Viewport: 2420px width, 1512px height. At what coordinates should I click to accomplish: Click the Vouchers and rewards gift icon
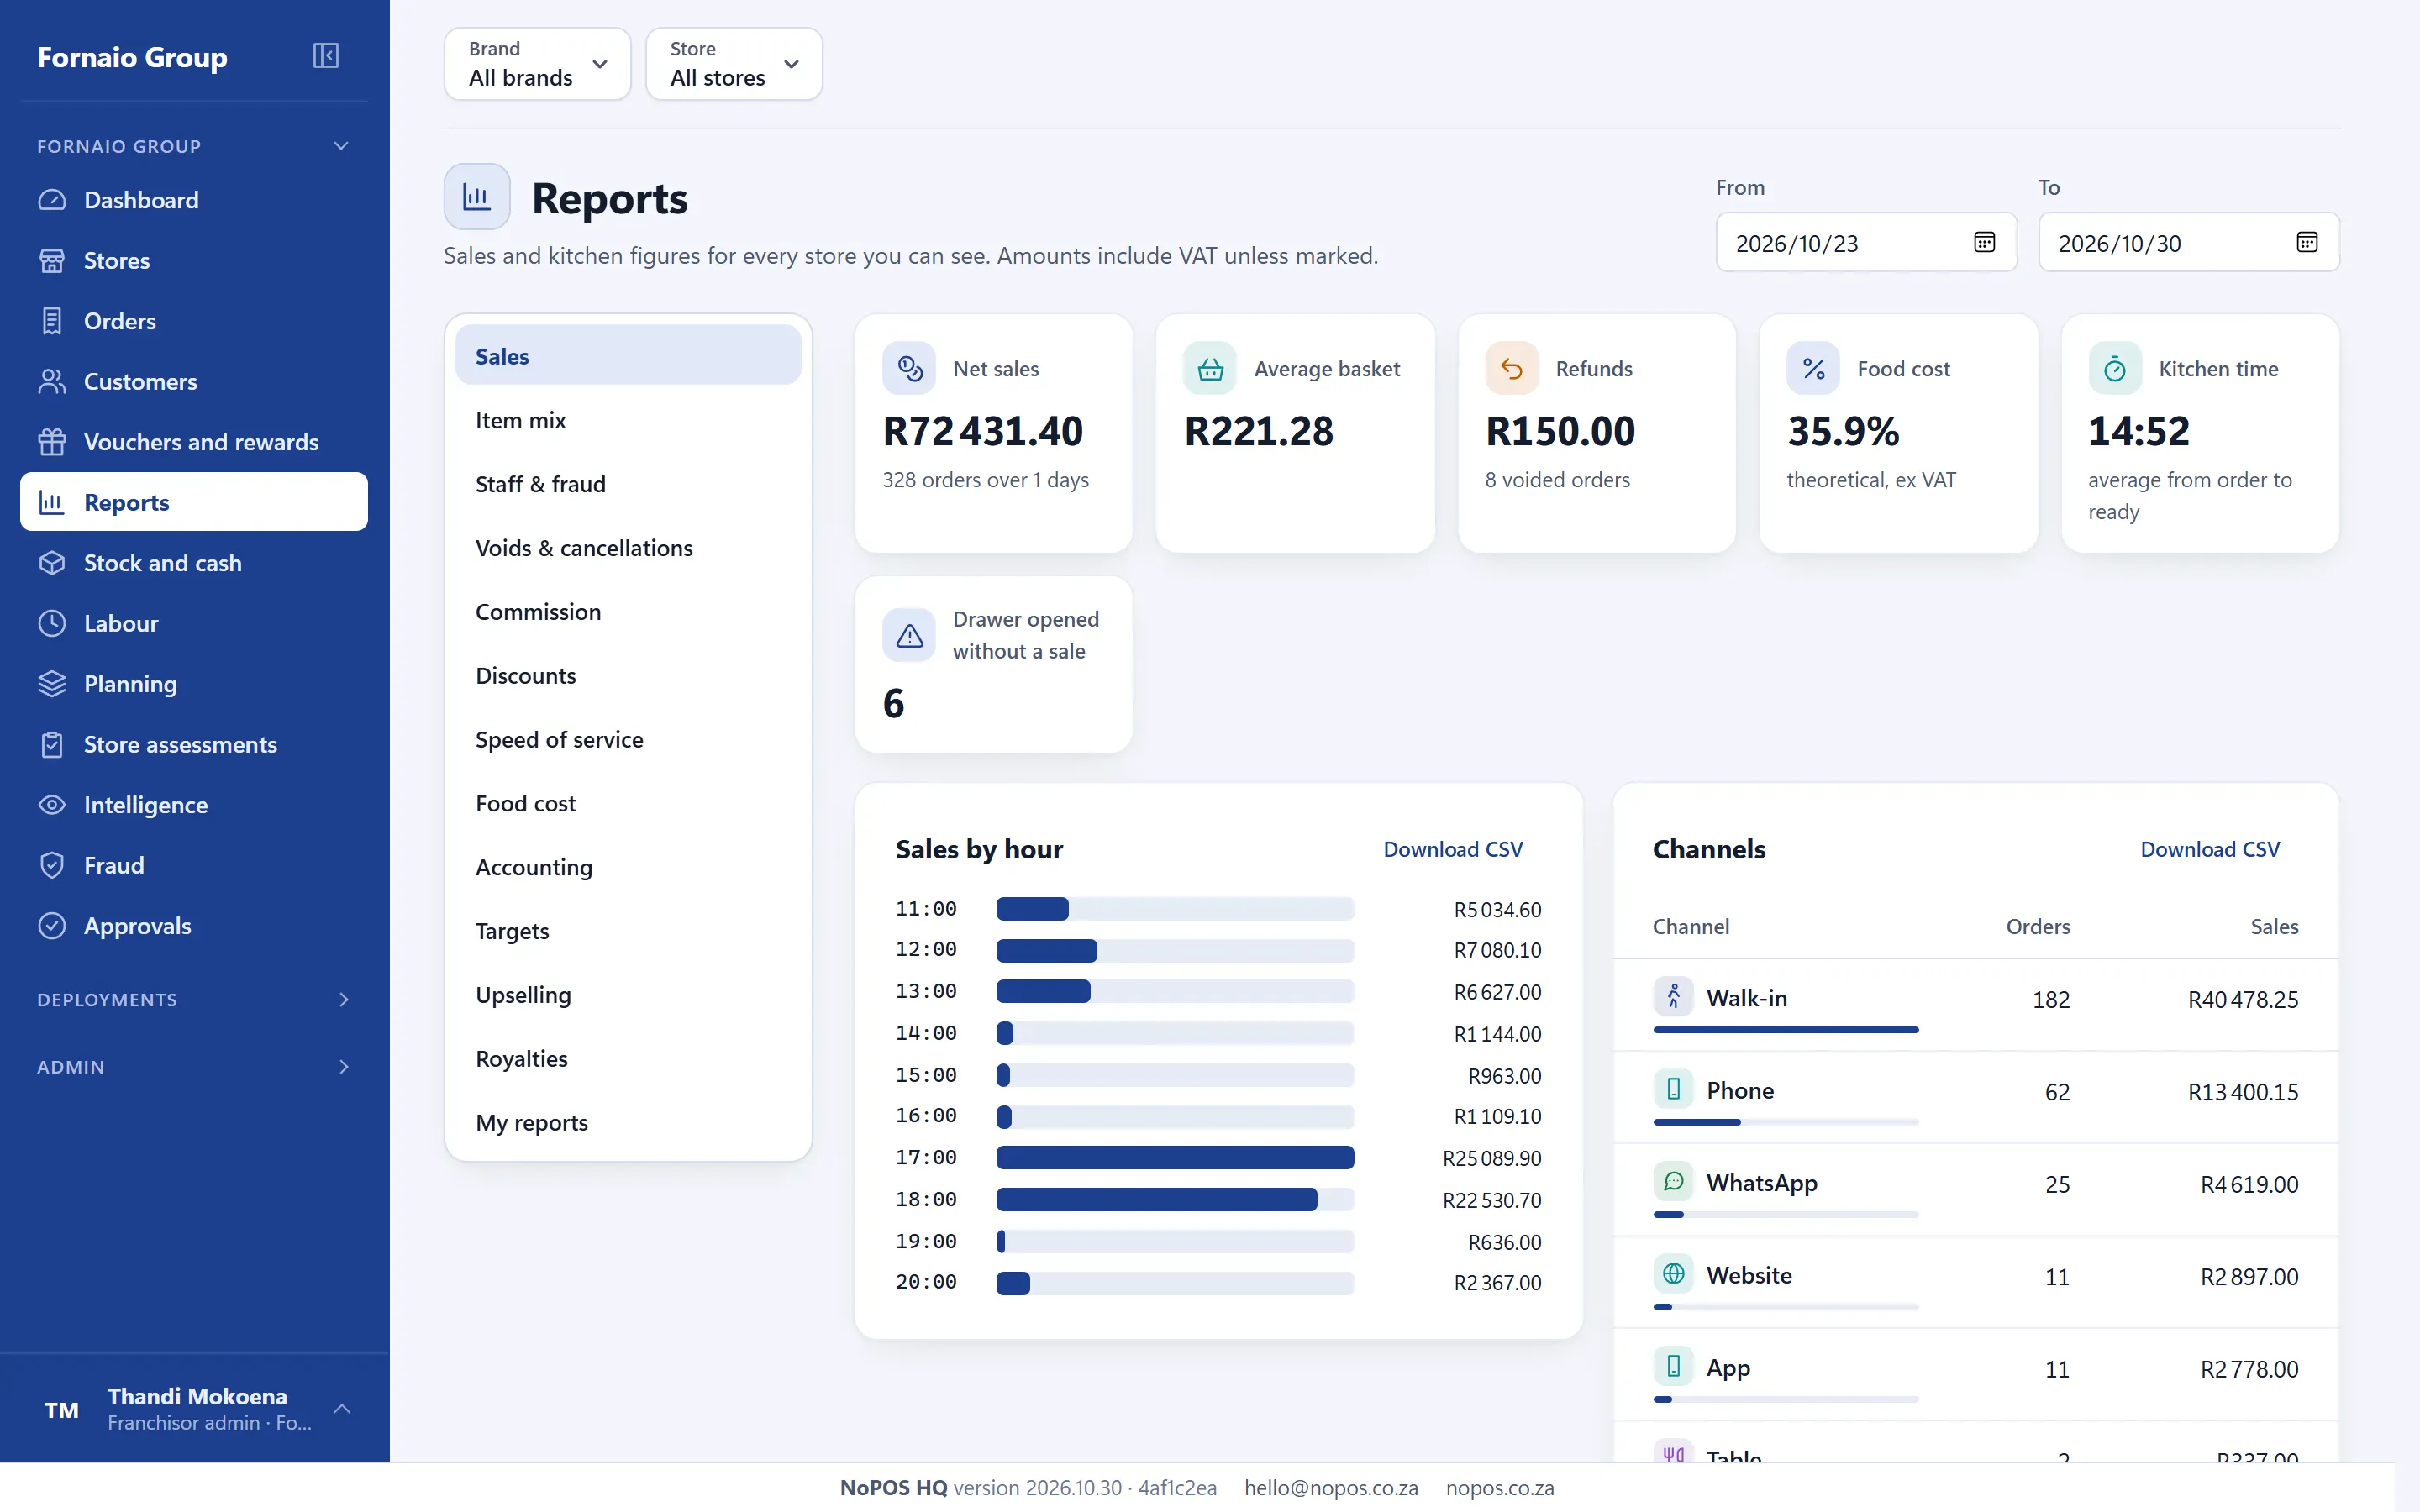pos(52,442)
